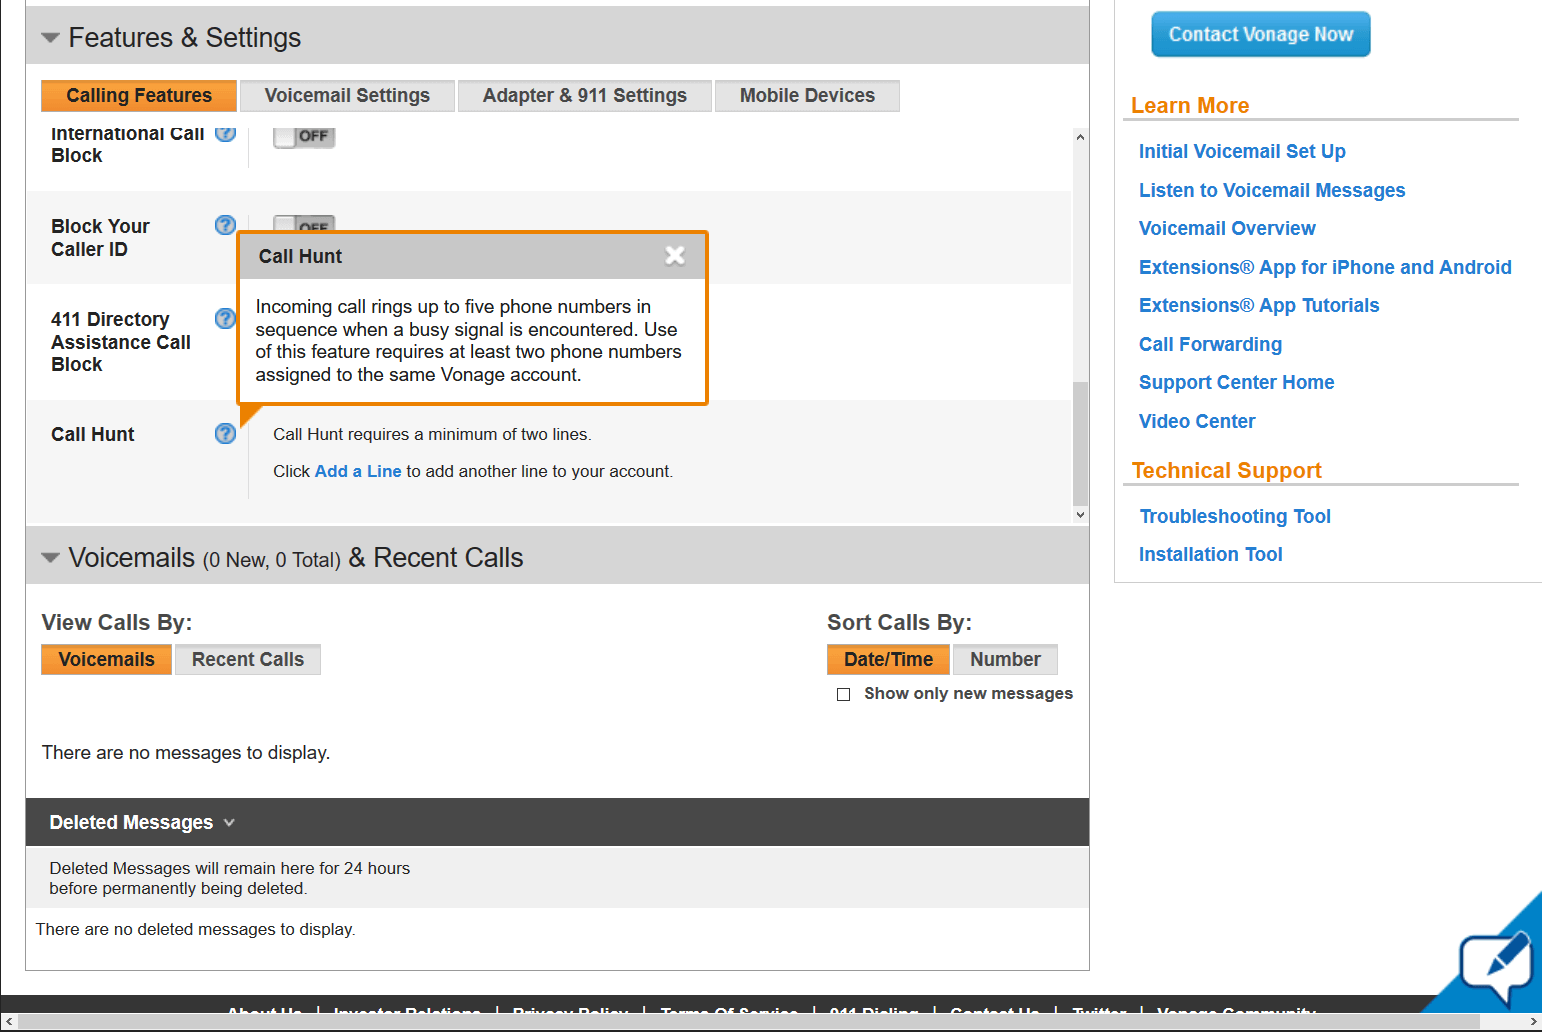The width and height of the screenshot is (1542, 1032).
Task: Open the feedback chat icon
Action: pyautogui.click(x=1496, y=967)
